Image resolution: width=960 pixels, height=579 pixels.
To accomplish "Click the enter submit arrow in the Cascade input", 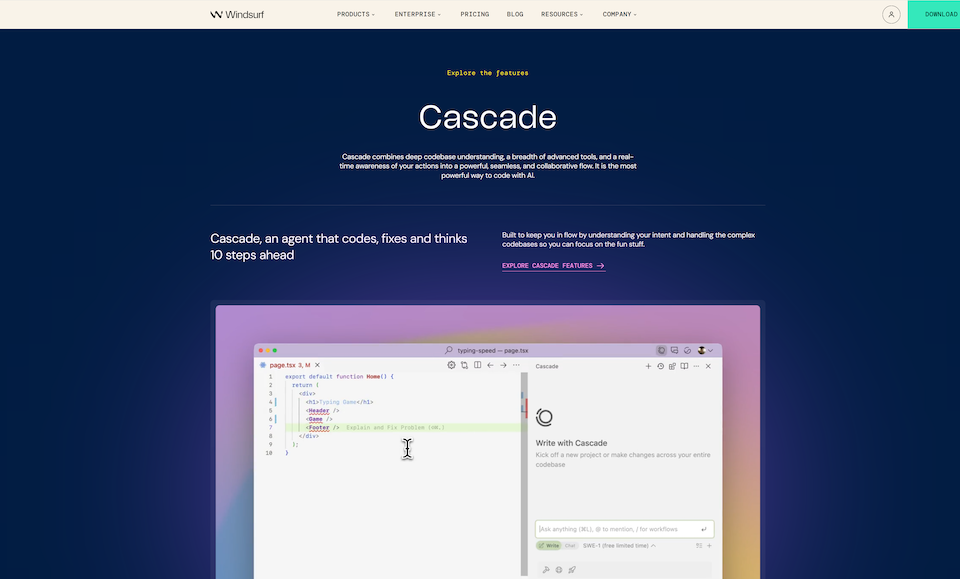I will (704, 529).
